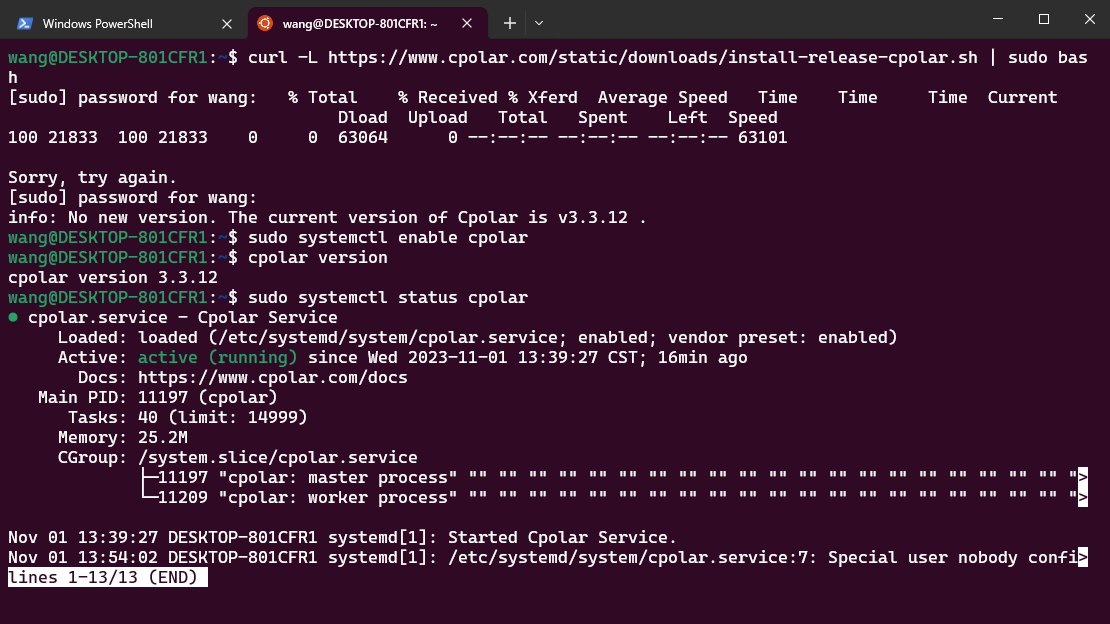Maximize the terminal window

(1043, 19)
